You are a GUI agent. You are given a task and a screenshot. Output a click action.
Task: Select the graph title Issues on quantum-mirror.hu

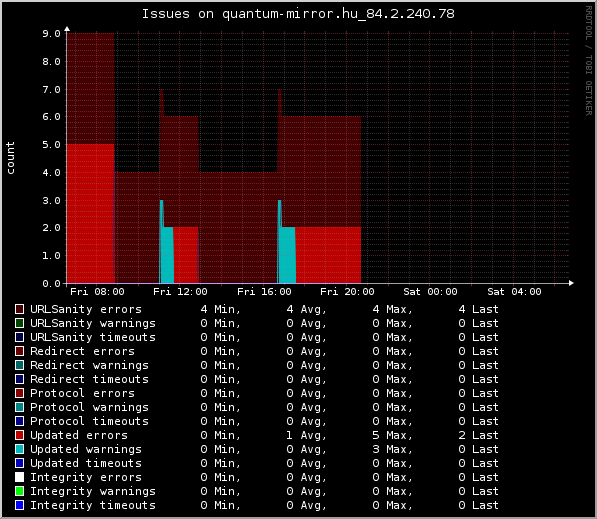[298, 14]
